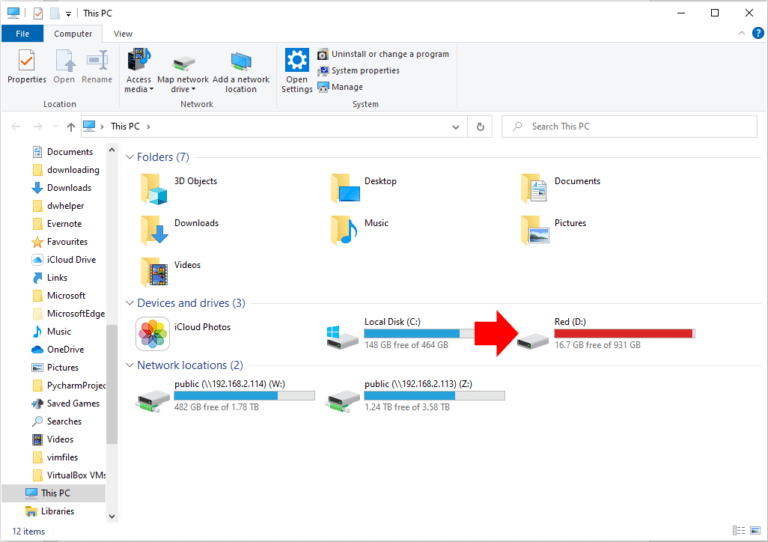Click Up arrow navigation button
This screenshot has height=542, width=768.
tap(70, 127)
